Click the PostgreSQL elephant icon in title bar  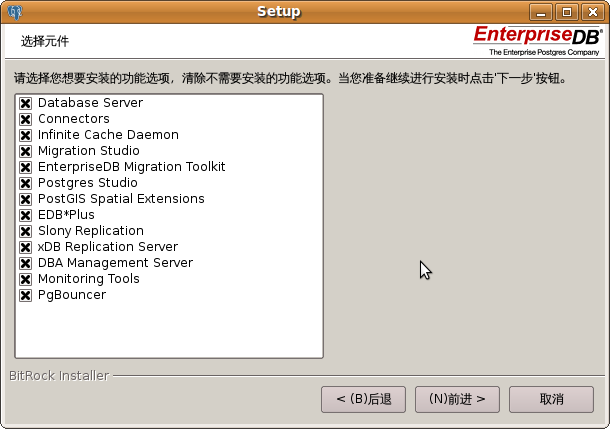(x=15, y=12)
